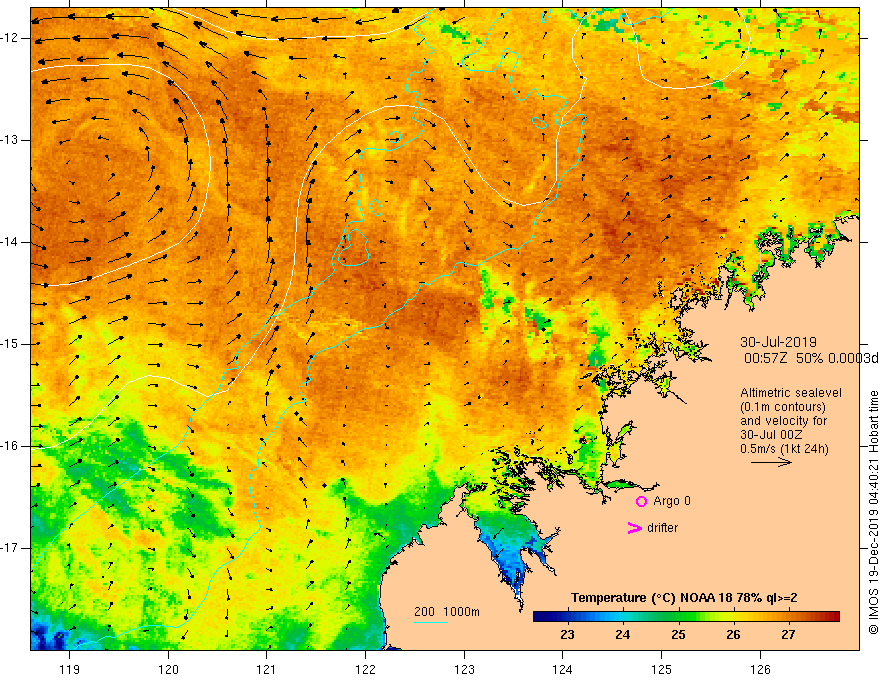Click the magenta drifter arrow symbol

(634, 528)
